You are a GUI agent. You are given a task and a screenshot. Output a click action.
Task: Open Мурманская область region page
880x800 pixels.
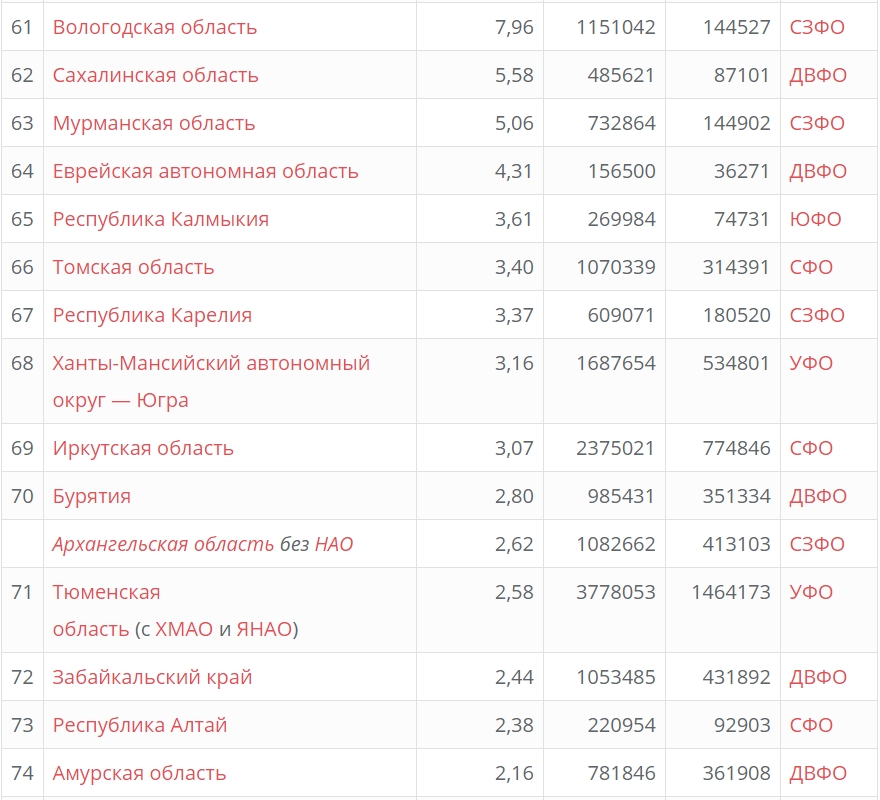[153, 123]
